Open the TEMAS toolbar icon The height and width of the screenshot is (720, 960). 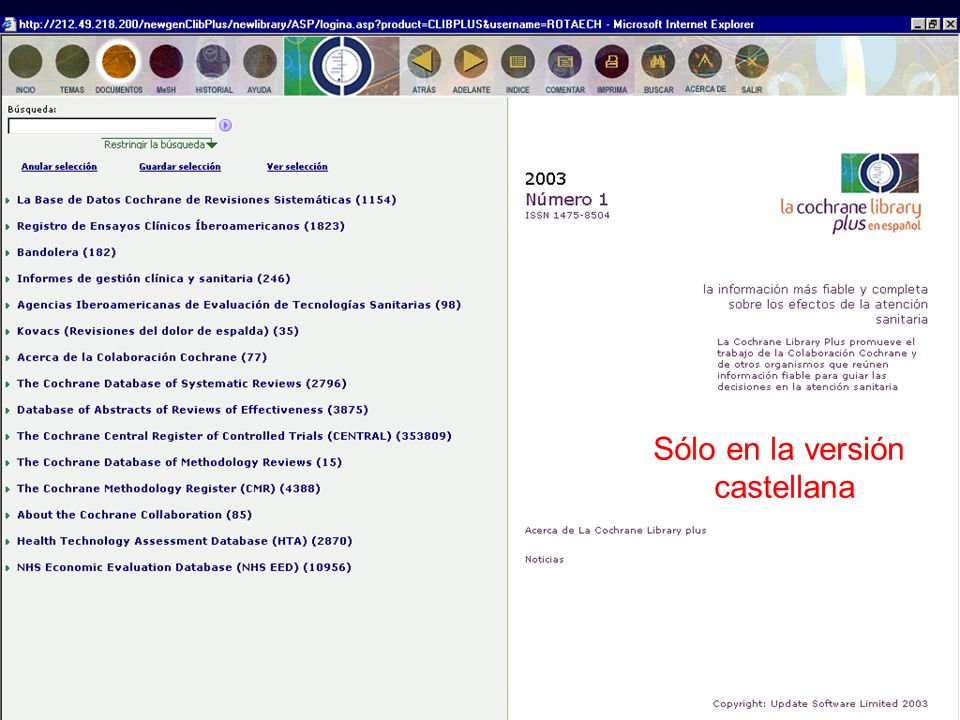pyautogui.click(x=72, y=62)
